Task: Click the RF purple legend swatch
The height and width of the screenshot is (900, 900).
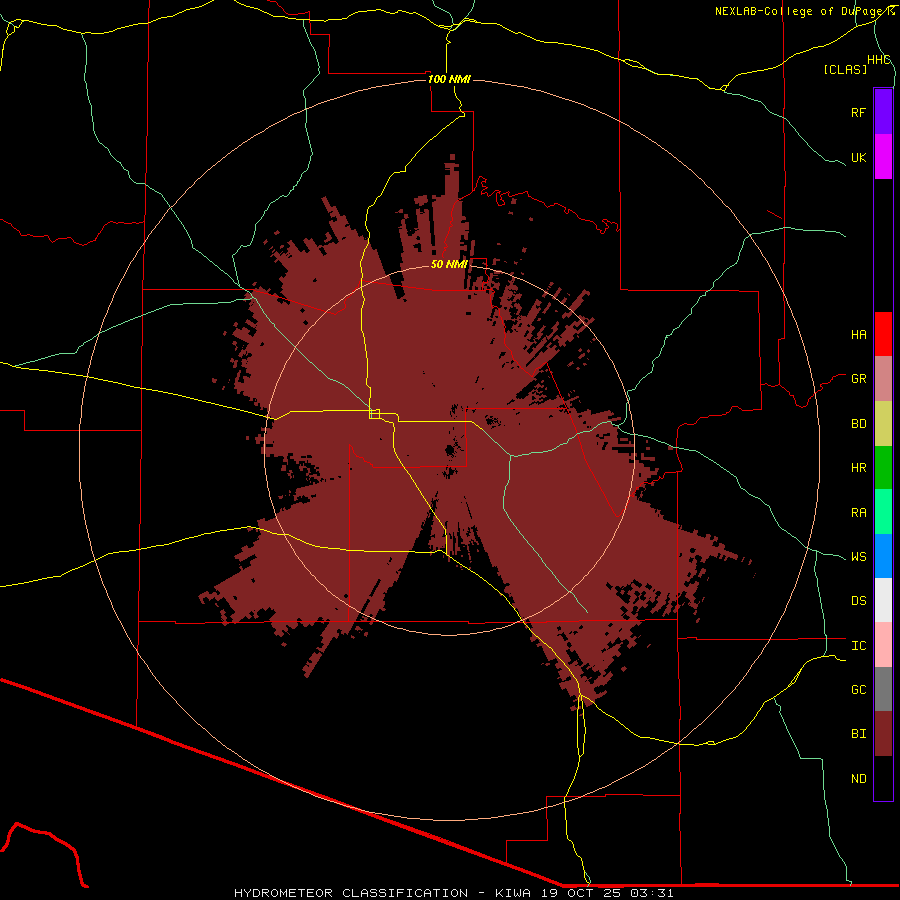Action: point(883,112)
